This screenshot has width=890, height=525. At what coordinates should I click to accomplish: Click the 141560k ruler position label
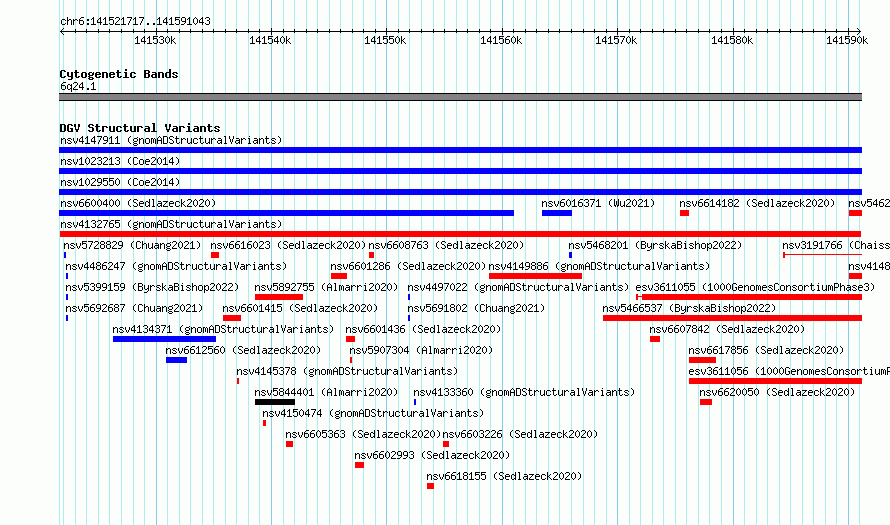(501, 40)
